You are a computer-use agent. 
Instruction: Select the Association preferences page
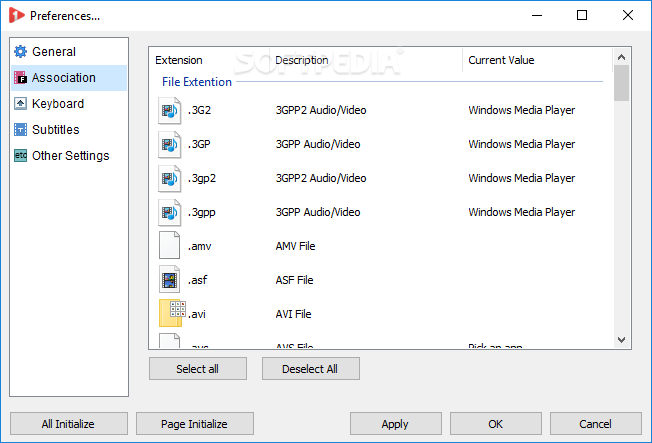[69, 78]
